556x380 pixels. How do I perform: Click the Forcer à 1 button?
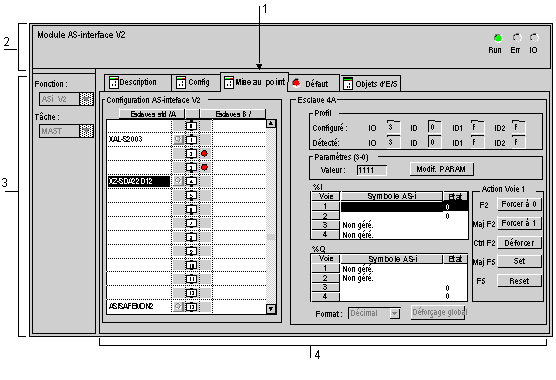tap(519, 223)
